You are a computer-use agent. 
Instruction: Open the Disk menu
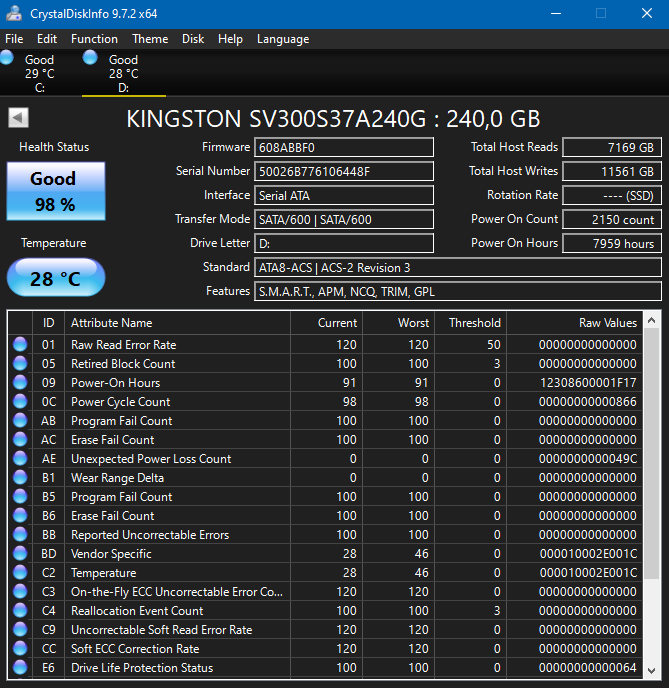point(193,39)
